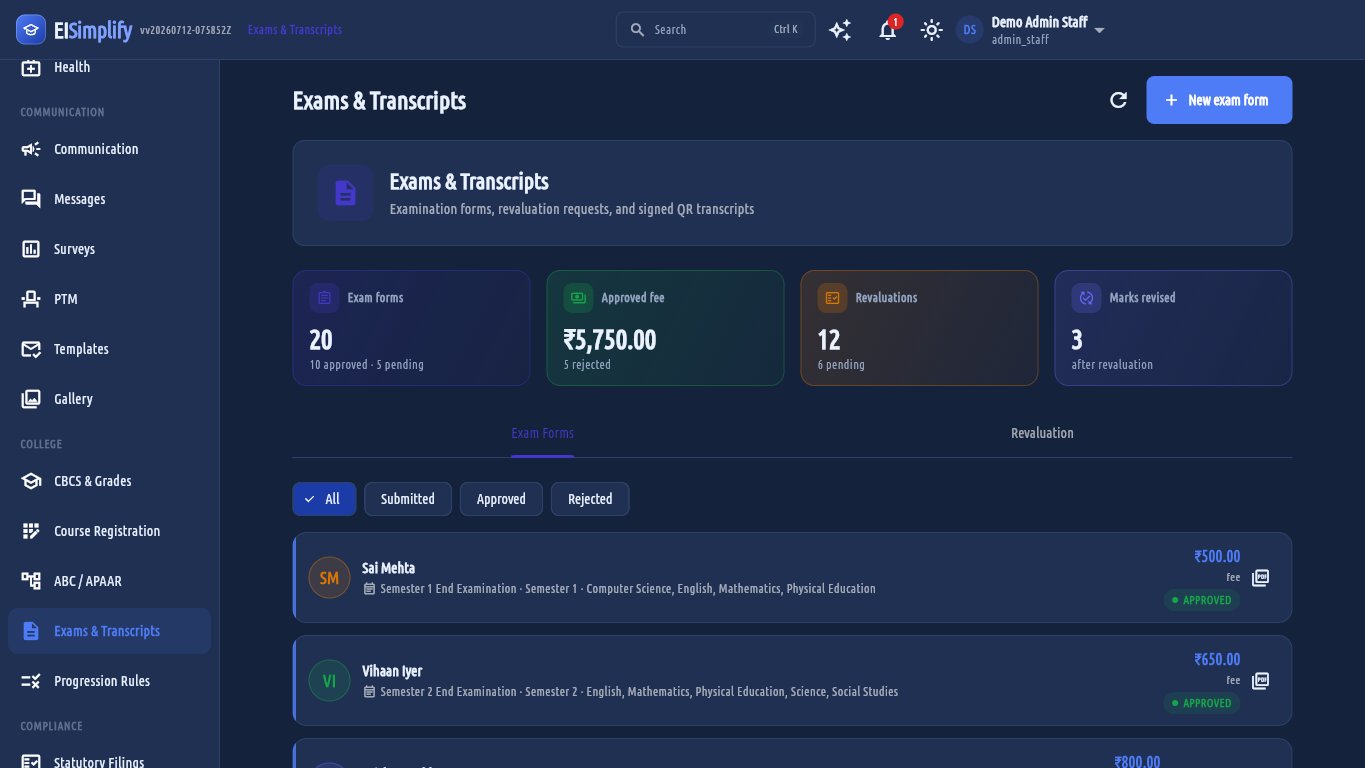Click Vihaan Iyer's APPROVED status badge
1365x768 pixels.
click(1201, 703)
